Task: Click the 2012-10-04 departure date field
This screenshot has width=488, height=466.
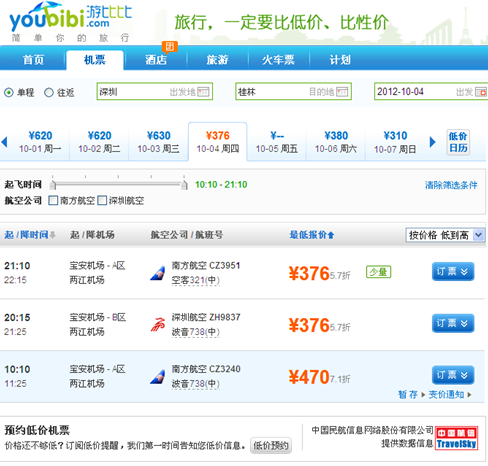Action: 431,92
